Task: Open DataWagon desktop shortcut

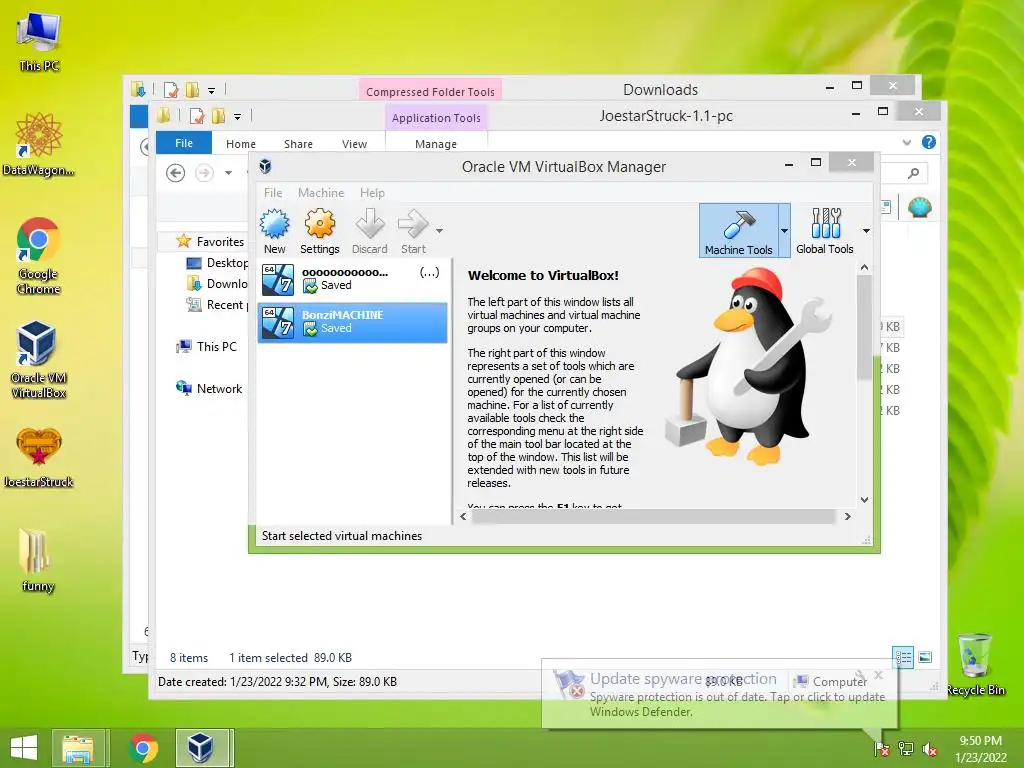Action: (39, 145)
